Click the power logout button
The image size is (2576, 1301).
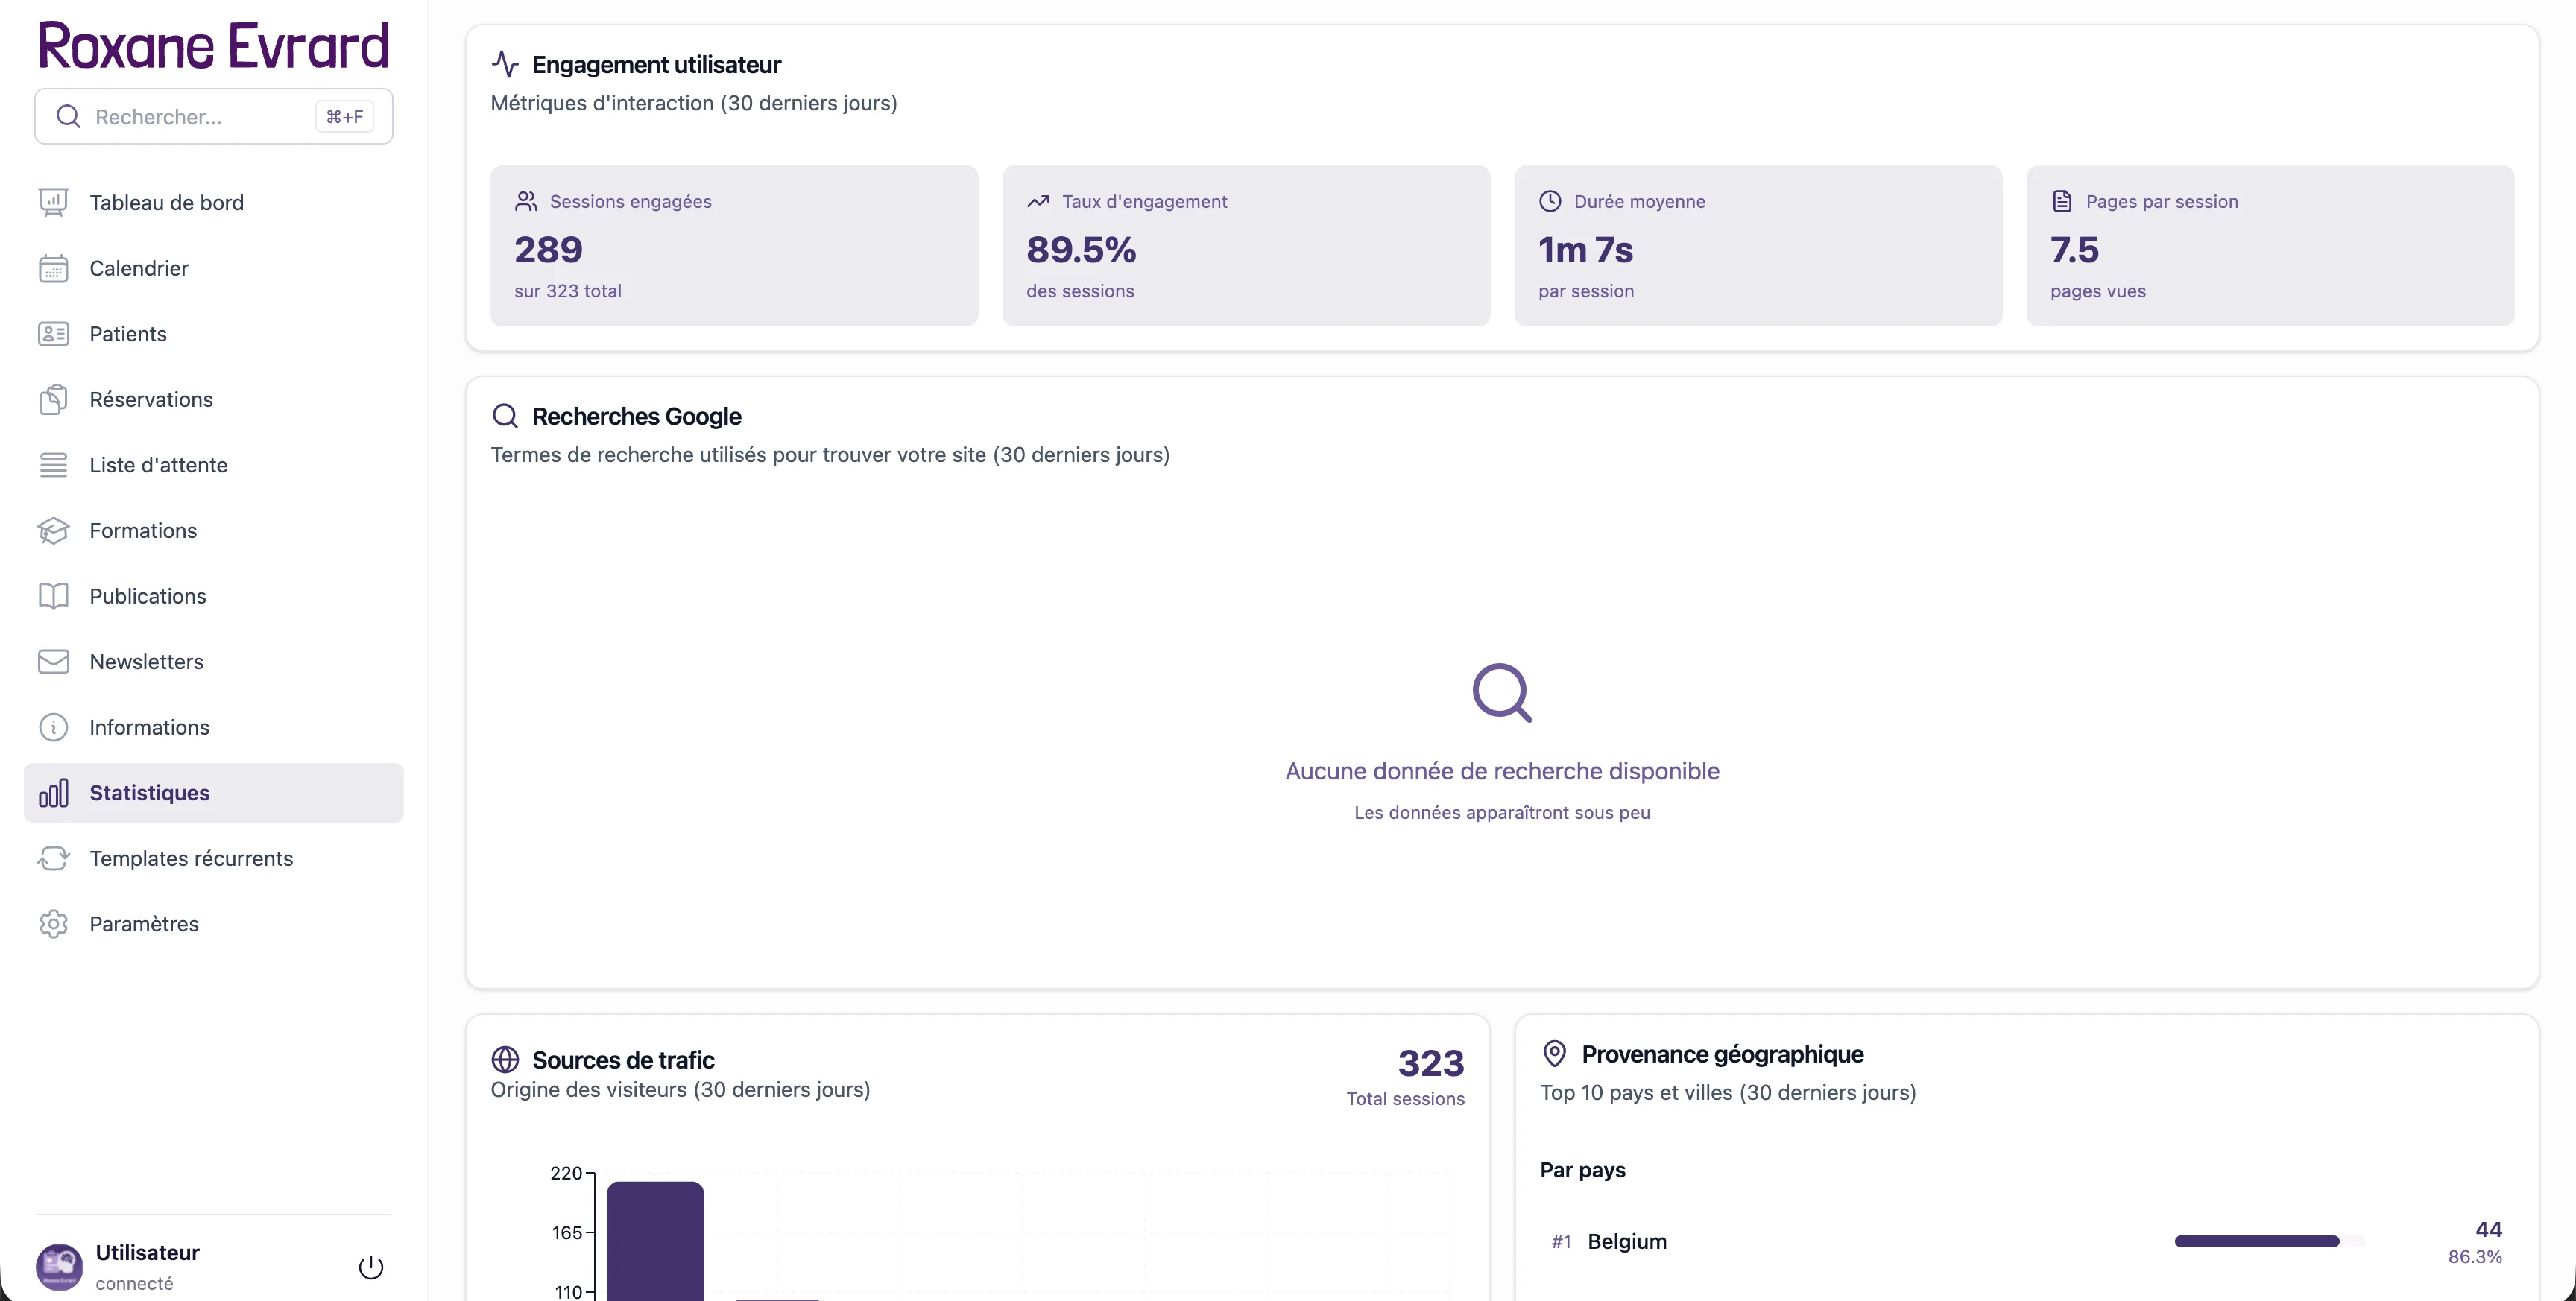(370, 1265)
